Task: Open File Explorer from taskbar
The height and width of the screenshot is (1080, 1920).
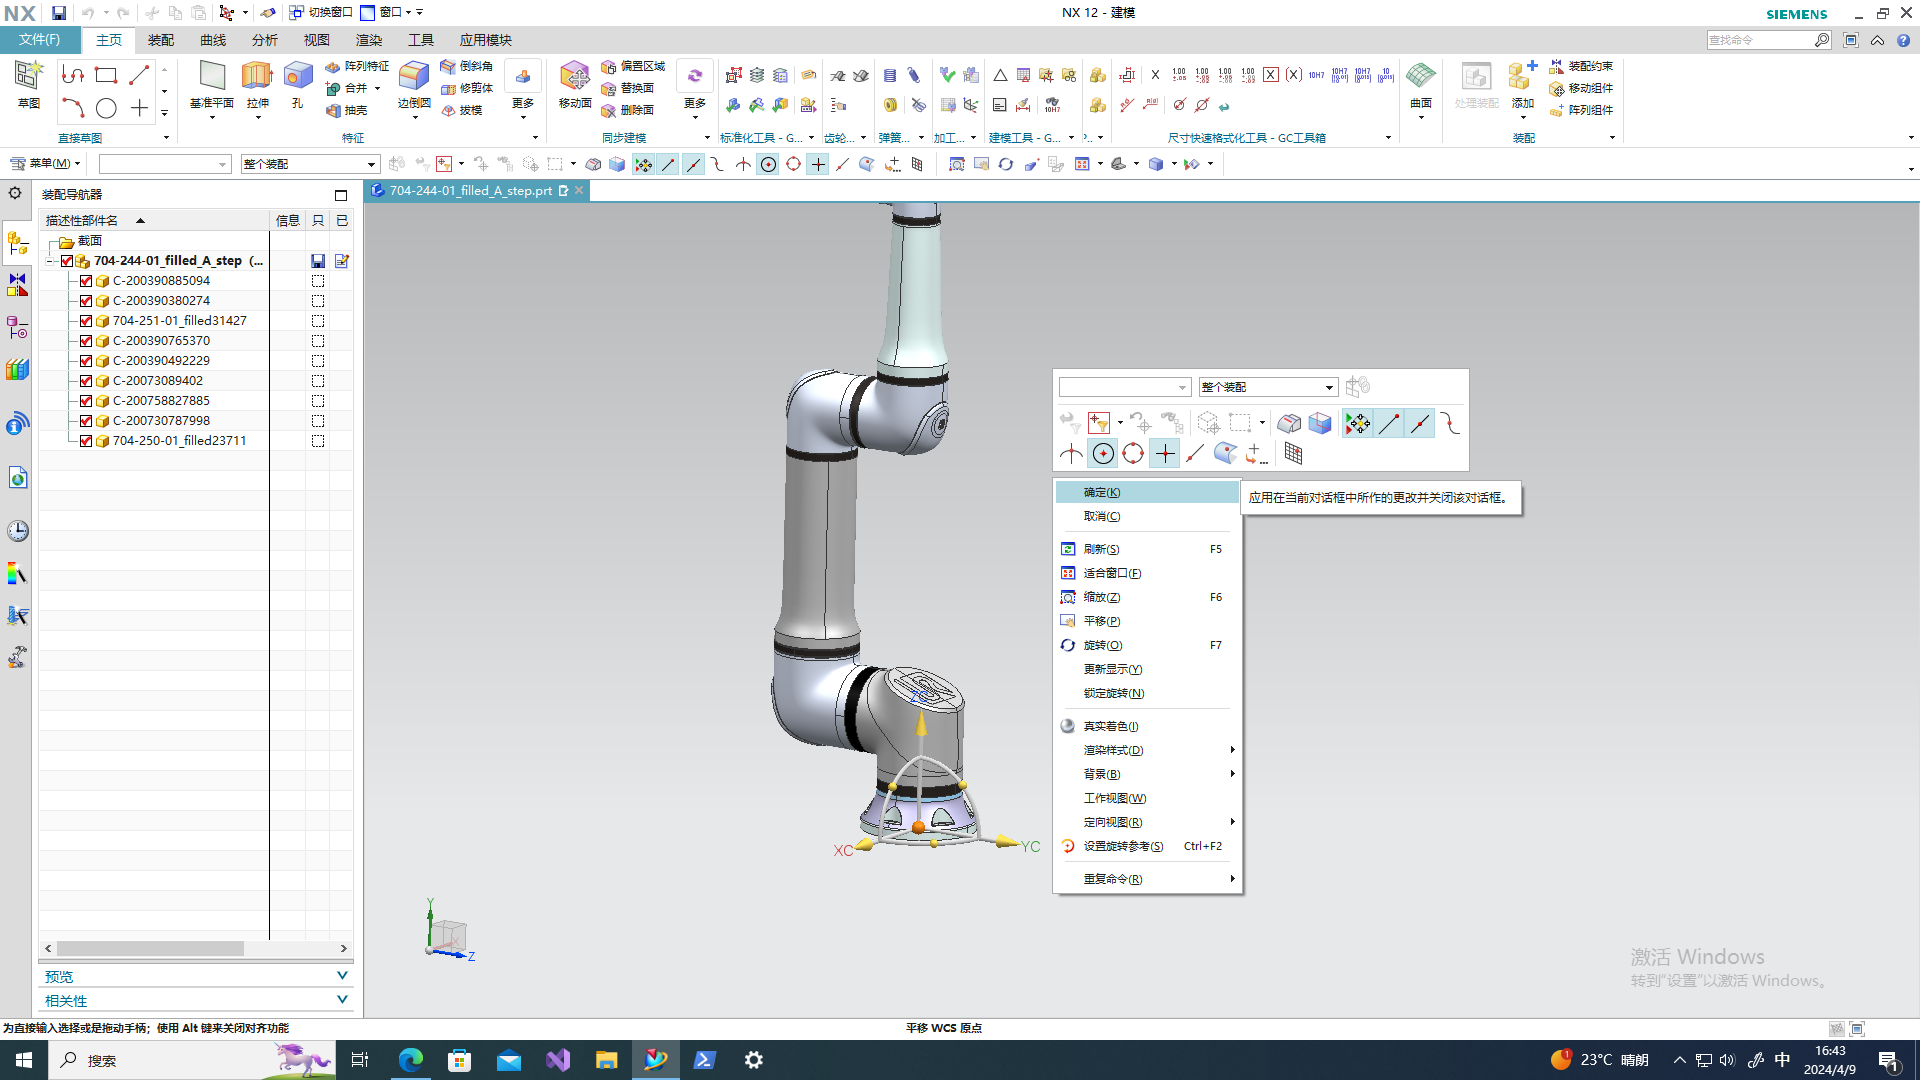Action: click(x=607, y=1060)
